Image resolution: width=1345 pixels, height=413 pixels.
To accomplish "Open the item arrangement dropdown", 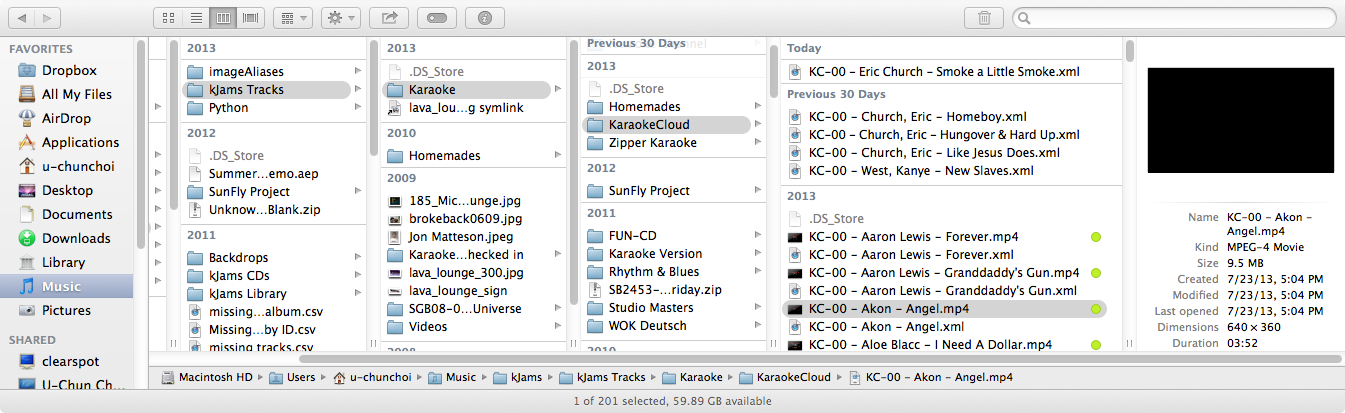I will pyautogui.click(x=293, y=18).
